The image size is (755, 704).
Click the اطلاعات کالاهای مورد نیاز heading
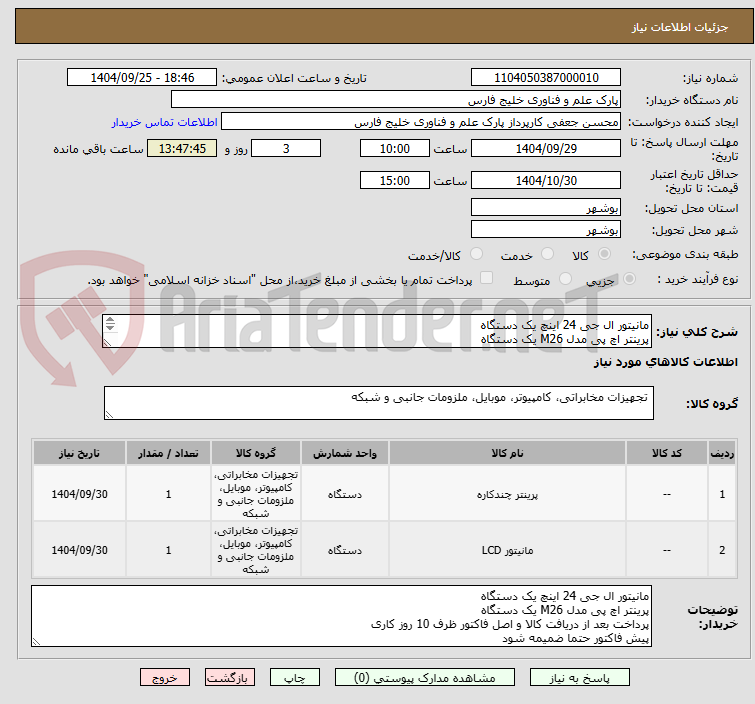coord(665,362)
